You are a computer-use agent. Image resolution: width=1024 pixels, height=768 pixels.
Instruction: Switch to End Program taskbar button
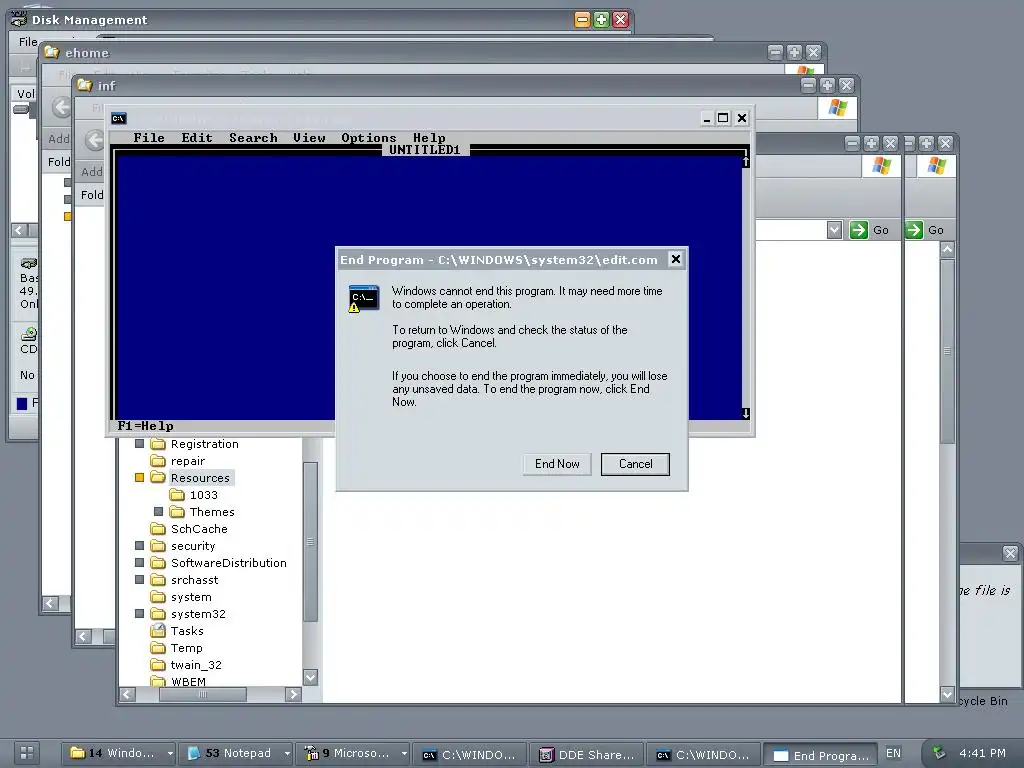click(820, 755)
